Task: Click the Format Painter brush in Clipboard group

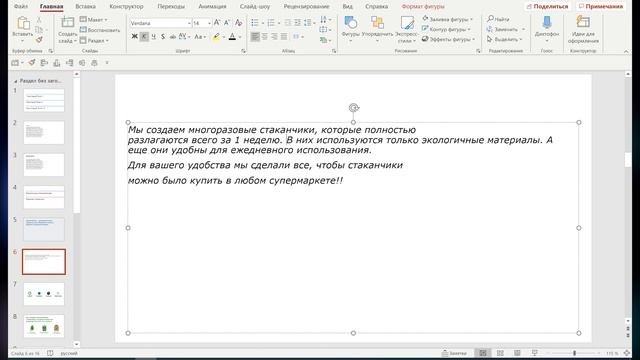Action: [x=39, y=40]
